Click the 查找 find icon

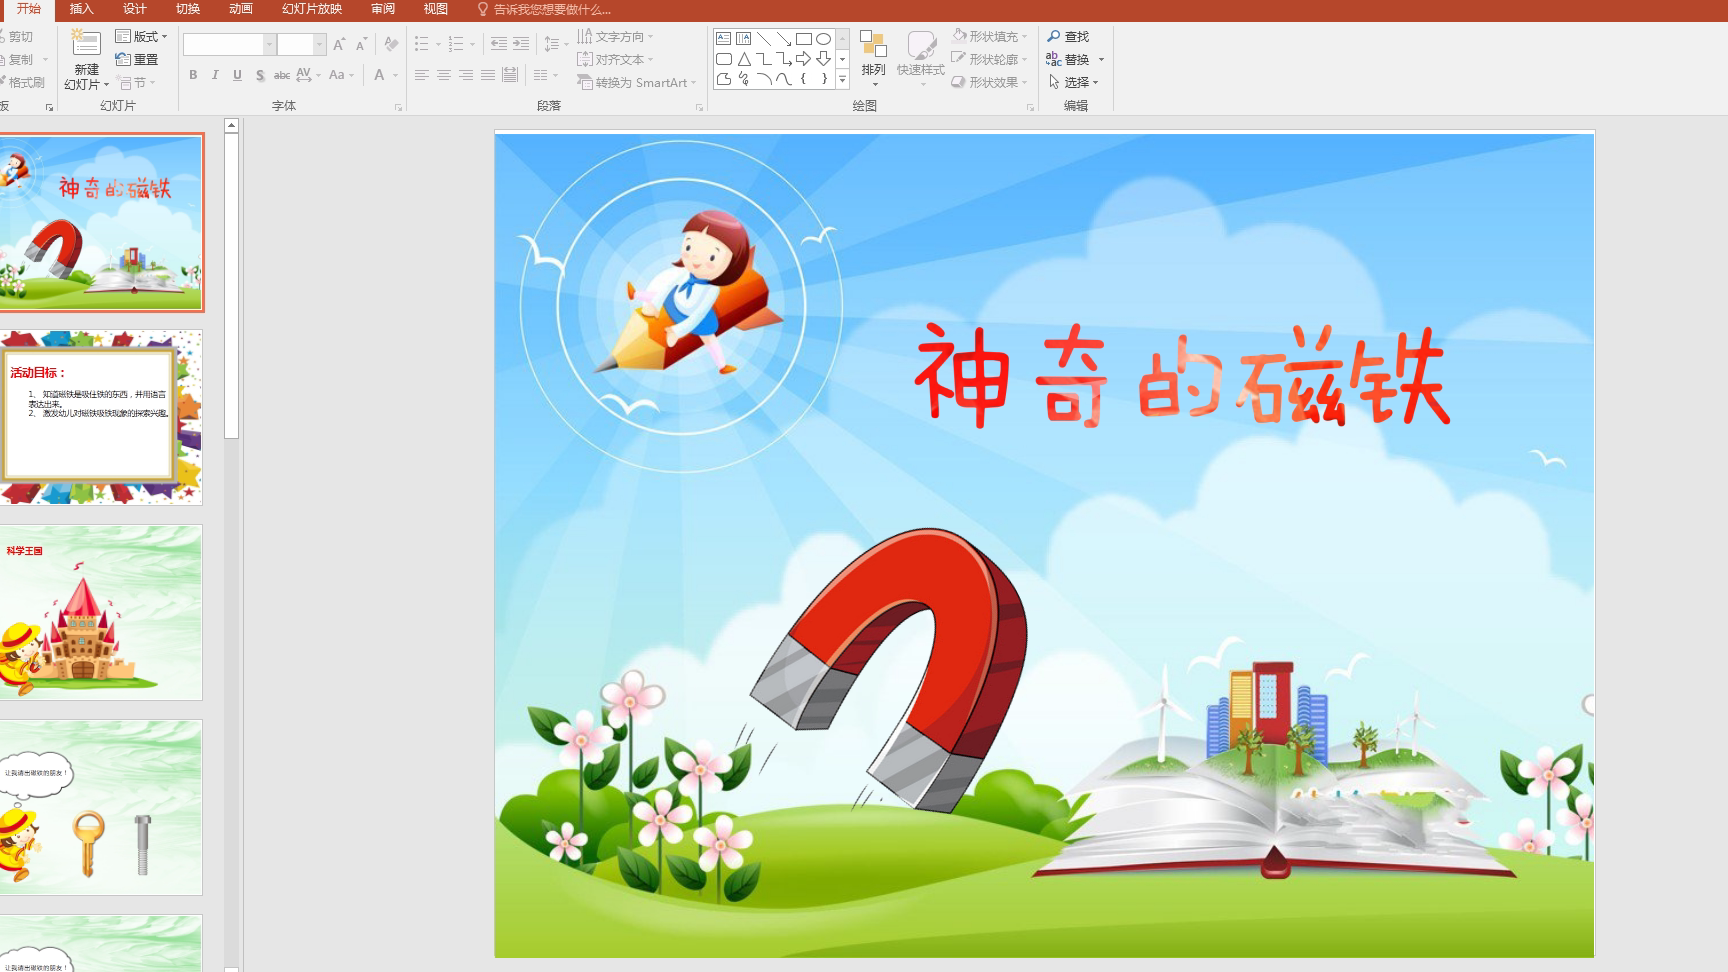(x=1071, y=36)
